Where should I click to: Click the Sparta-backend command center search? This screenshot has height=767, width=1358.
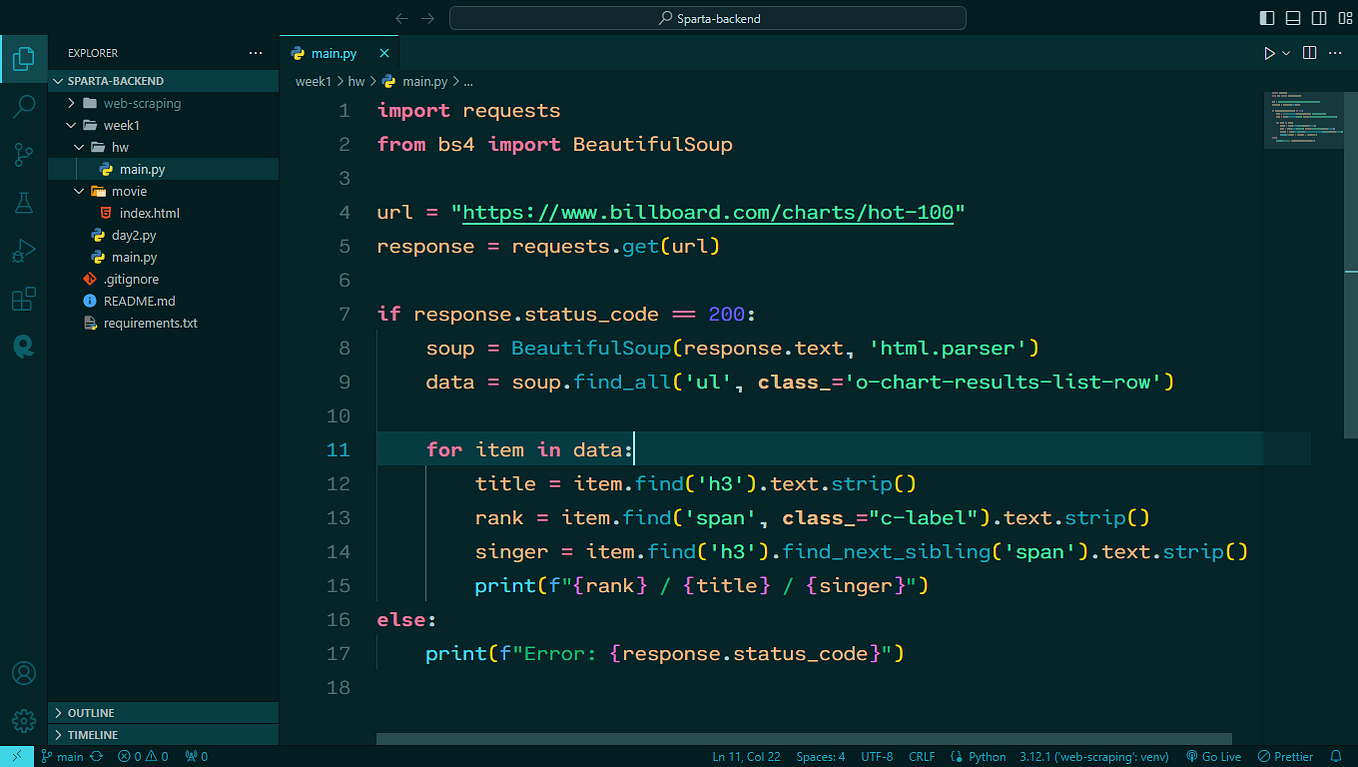707,17
